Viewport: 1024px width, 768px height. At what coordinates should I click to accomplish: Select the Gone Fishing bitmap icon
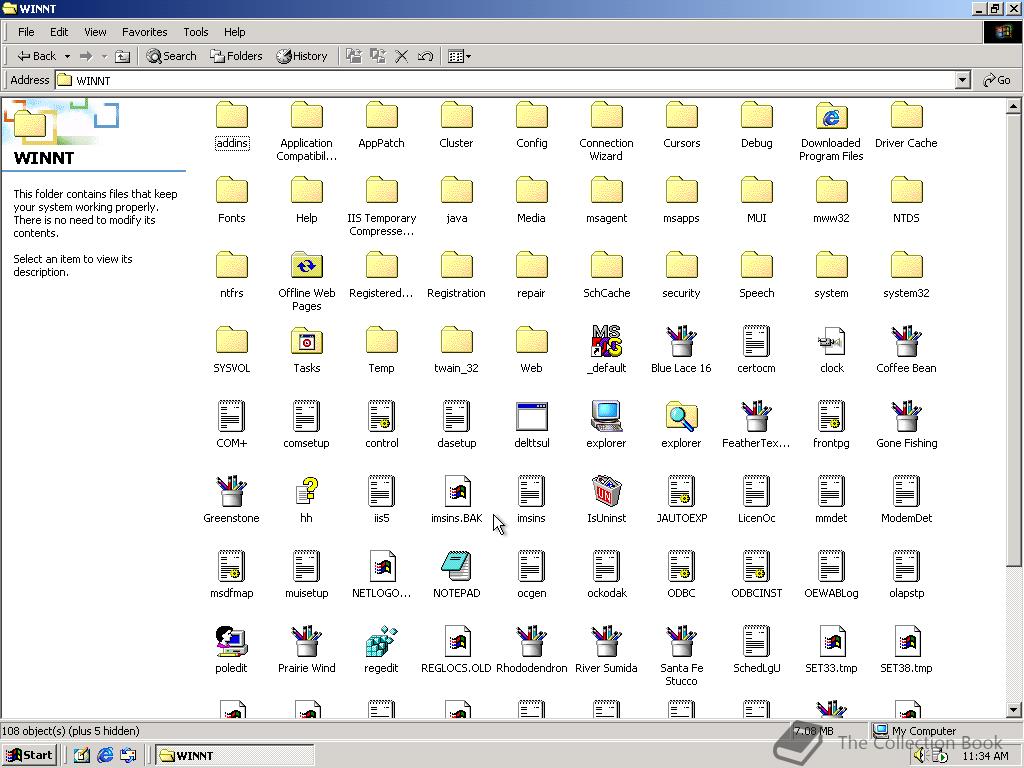(906, 416)
